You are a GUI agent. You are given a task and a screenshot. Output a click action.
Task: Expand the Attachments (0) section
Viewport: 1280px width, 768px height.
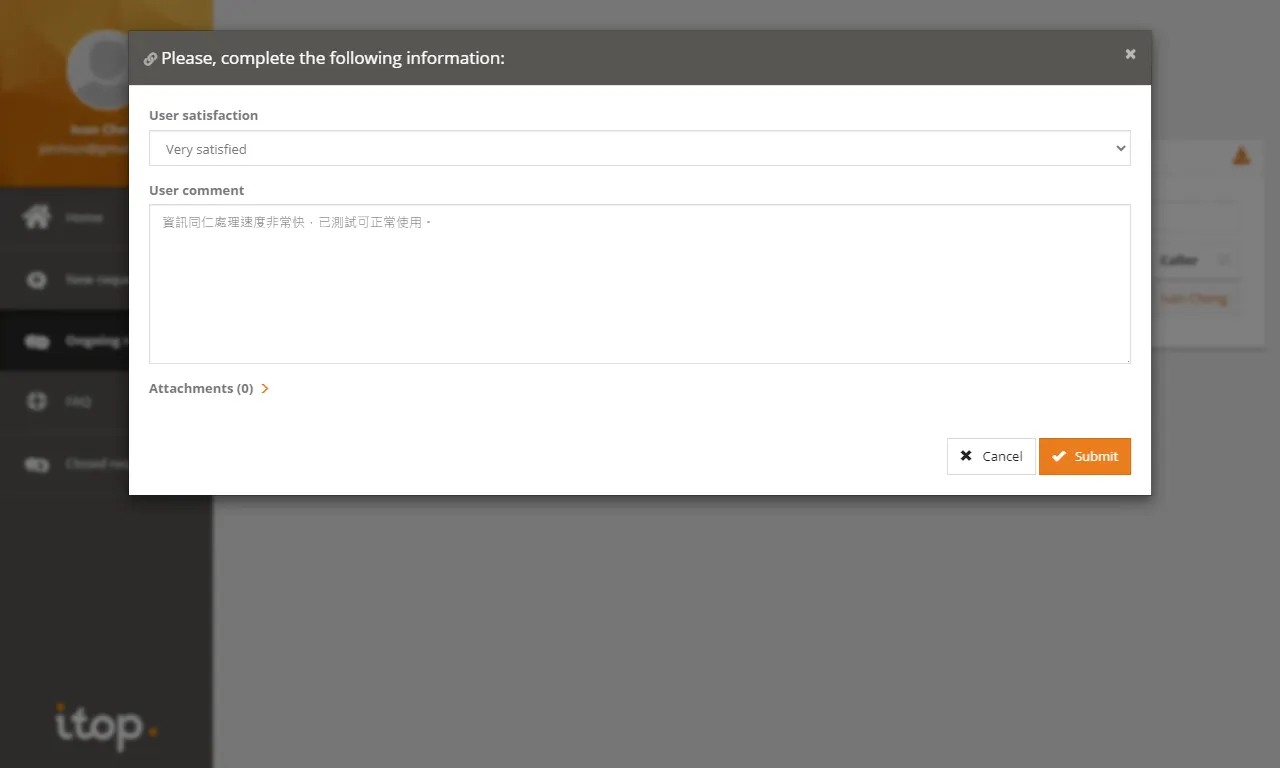[x=209, y=388]
